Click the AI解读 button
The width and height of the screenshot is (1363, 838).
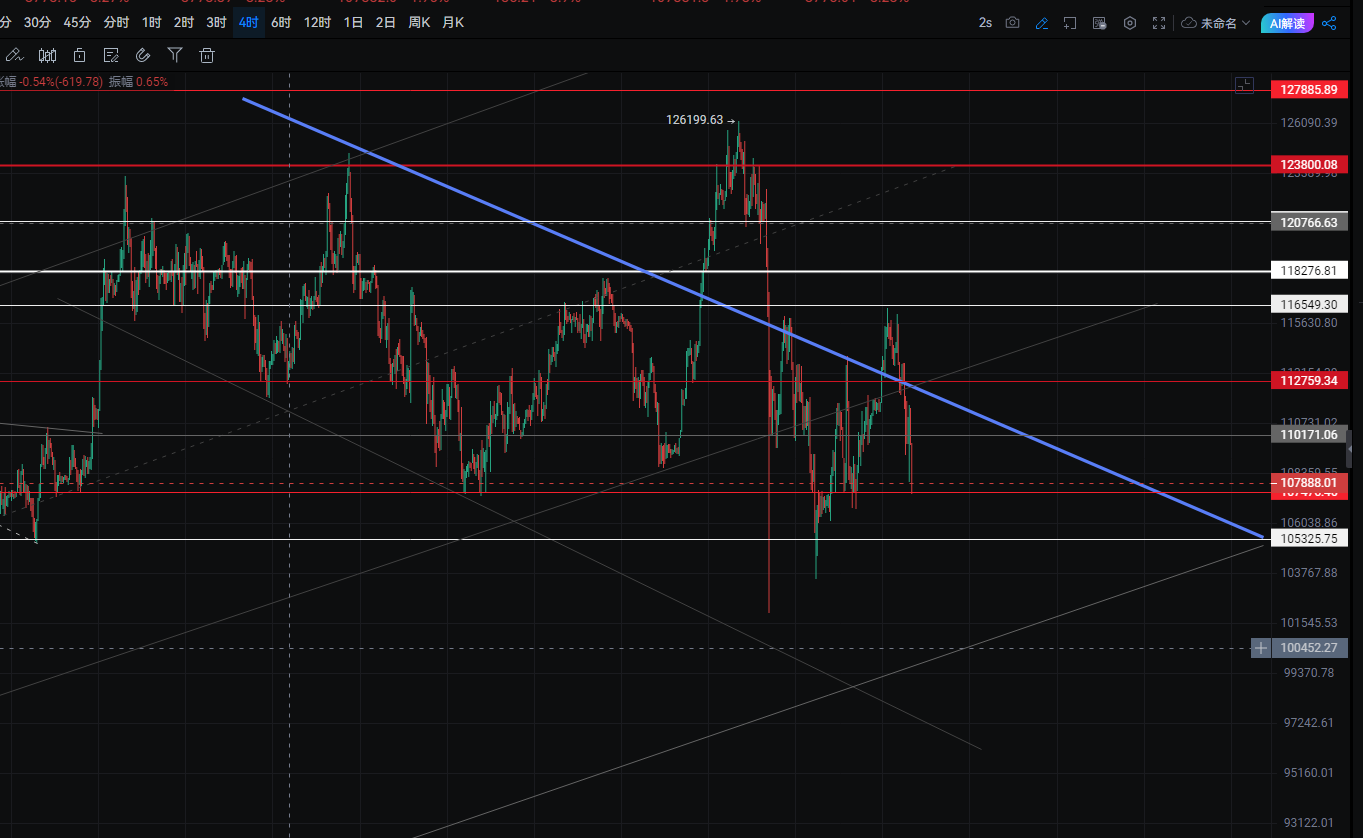coord(1287,23)
